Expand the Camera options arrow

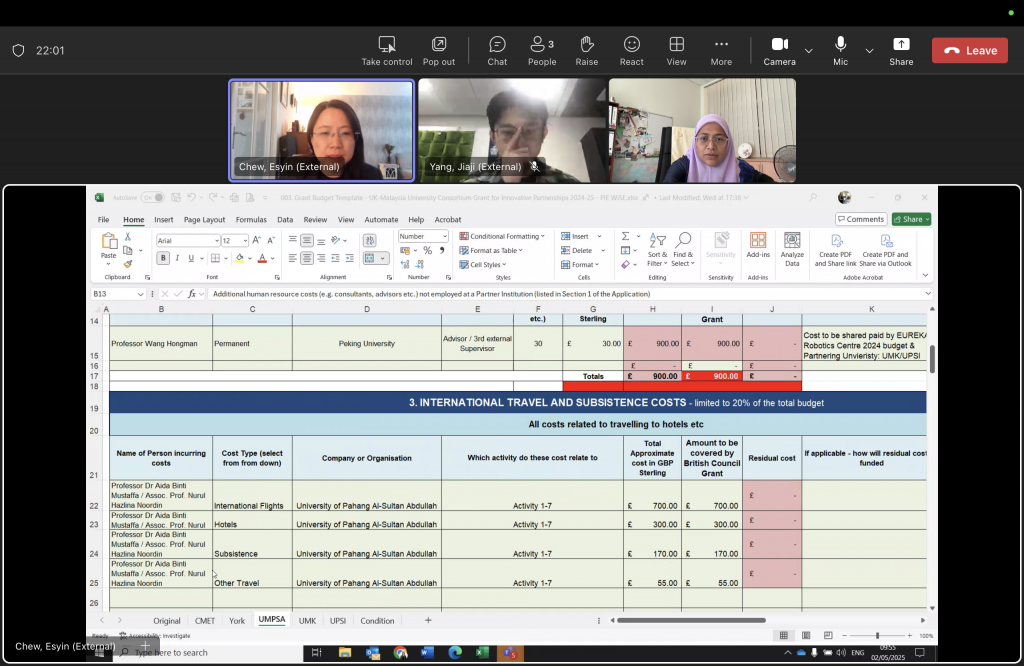808,51
